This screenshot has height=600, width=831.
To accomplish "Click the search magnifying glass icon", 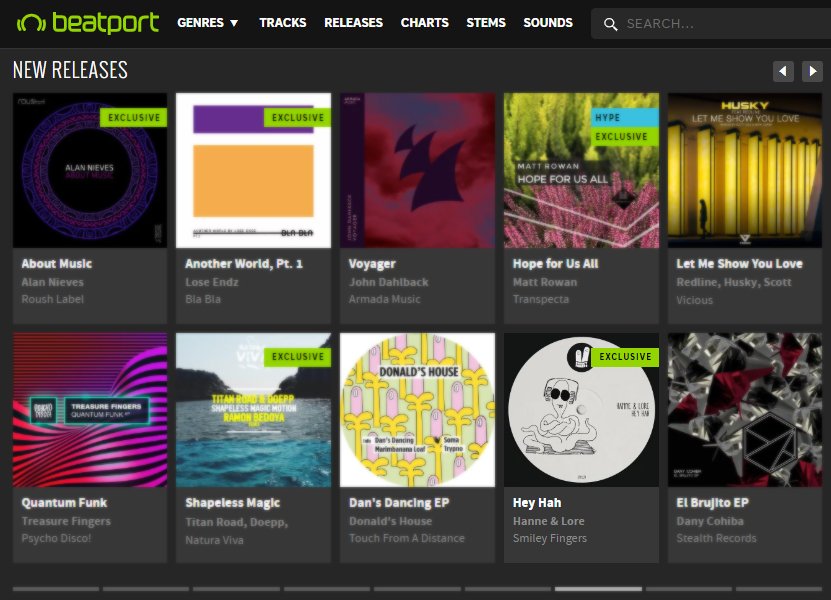I will (610, 23).
